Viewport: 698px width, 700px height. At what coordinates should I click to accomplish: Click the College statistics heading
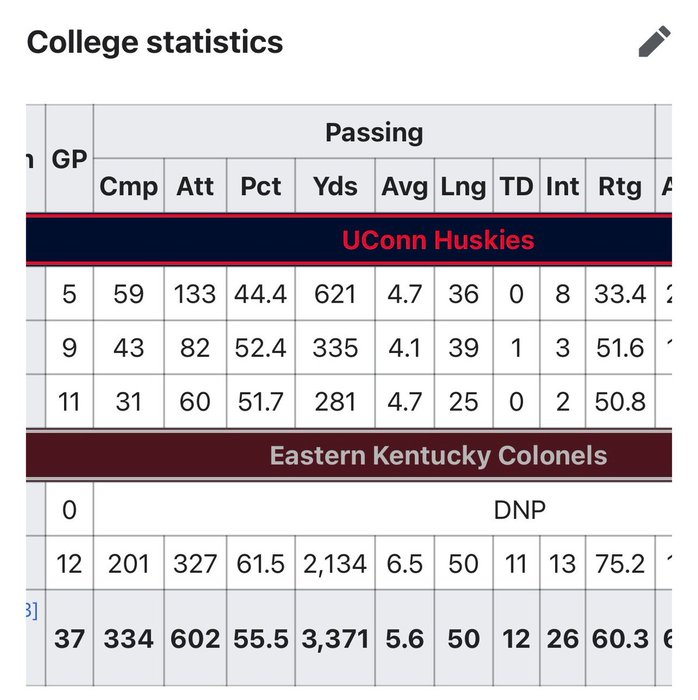155,42
